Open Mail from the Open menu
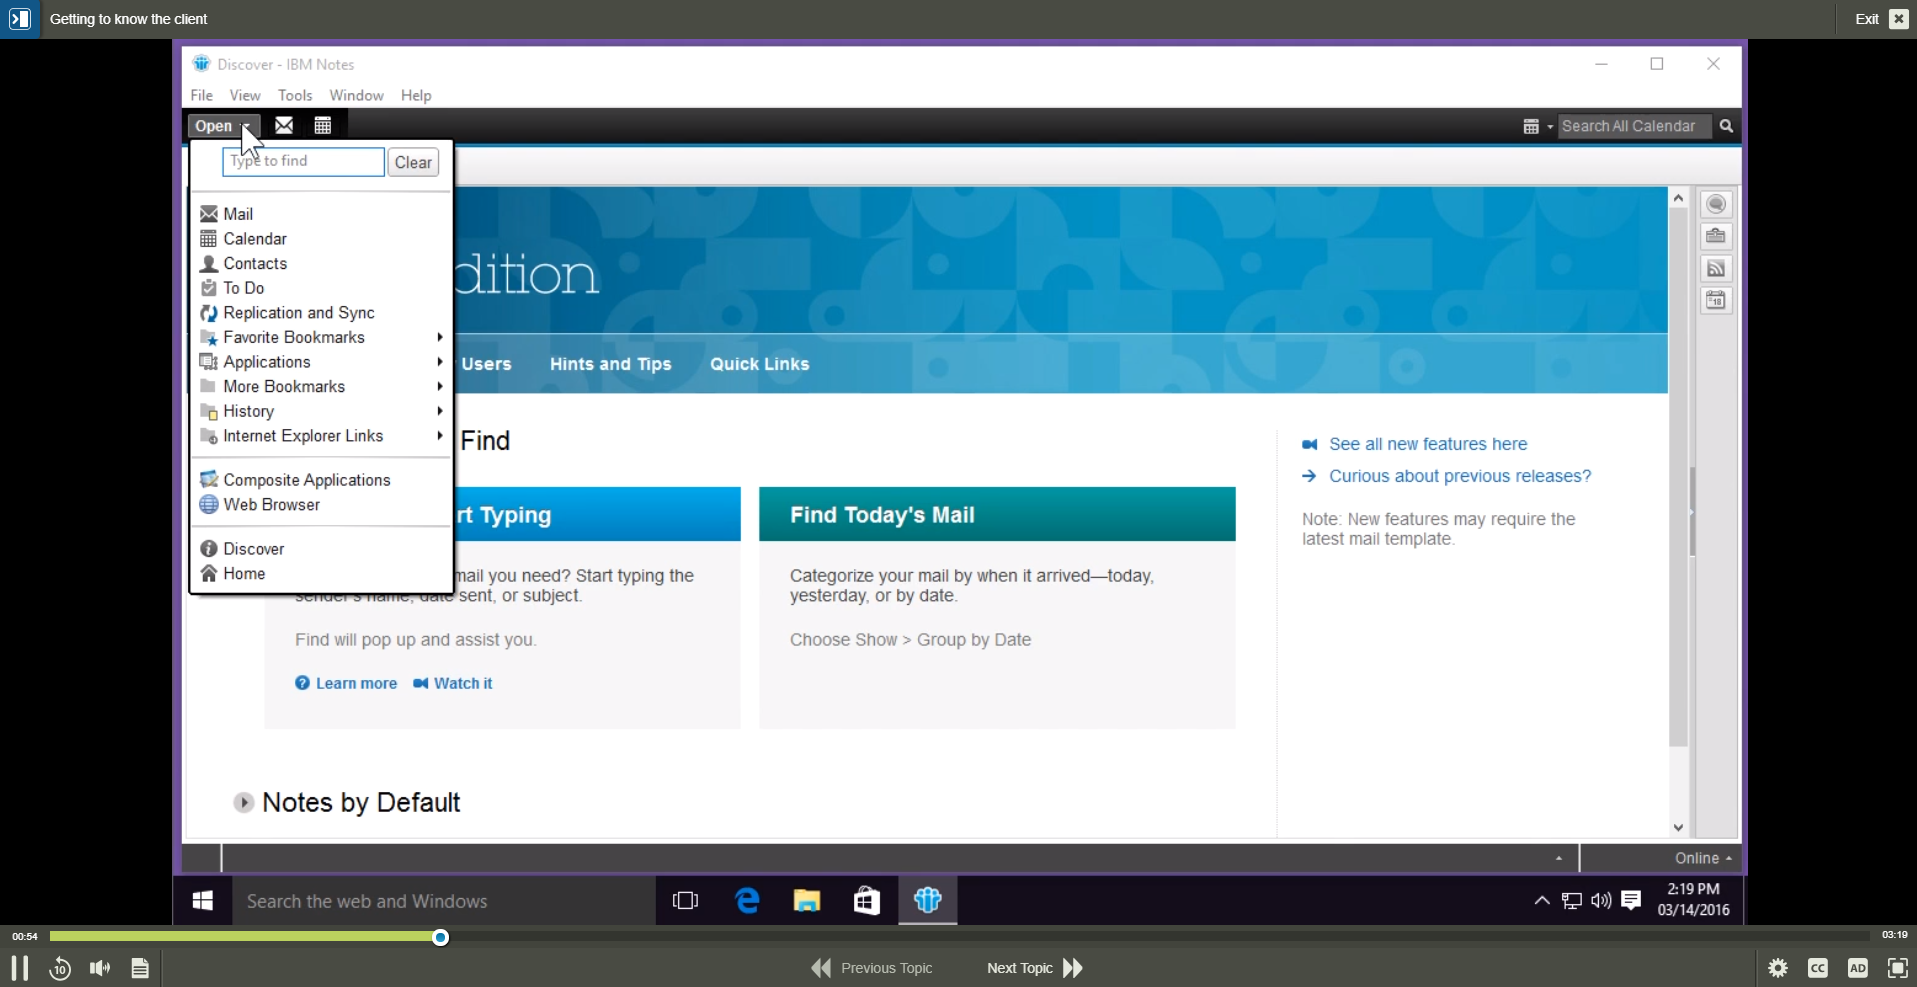Viewport: 1917px width, 987px height. click(x=238, y=213)
